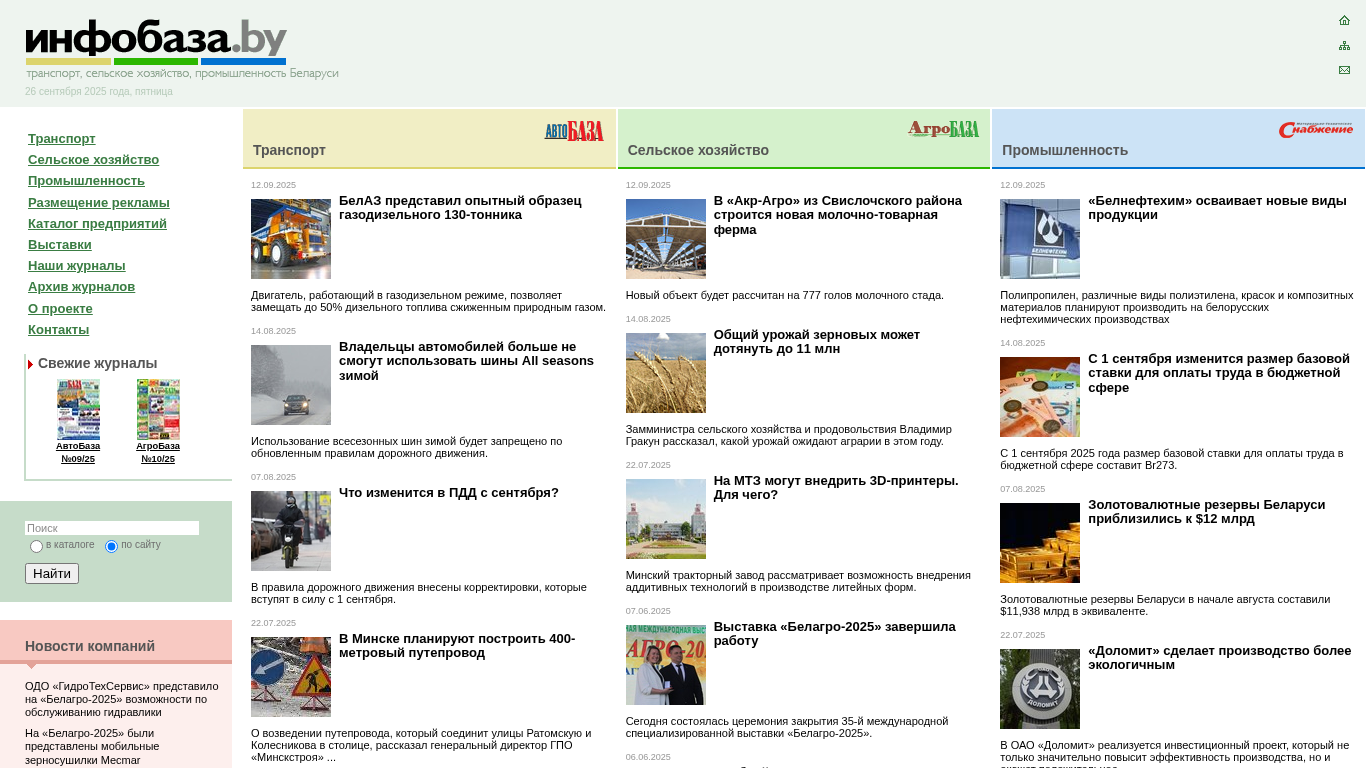1366x768 pixels.
Task: Open Доломит eco production headline
Action: click(x=1220, y=658)
